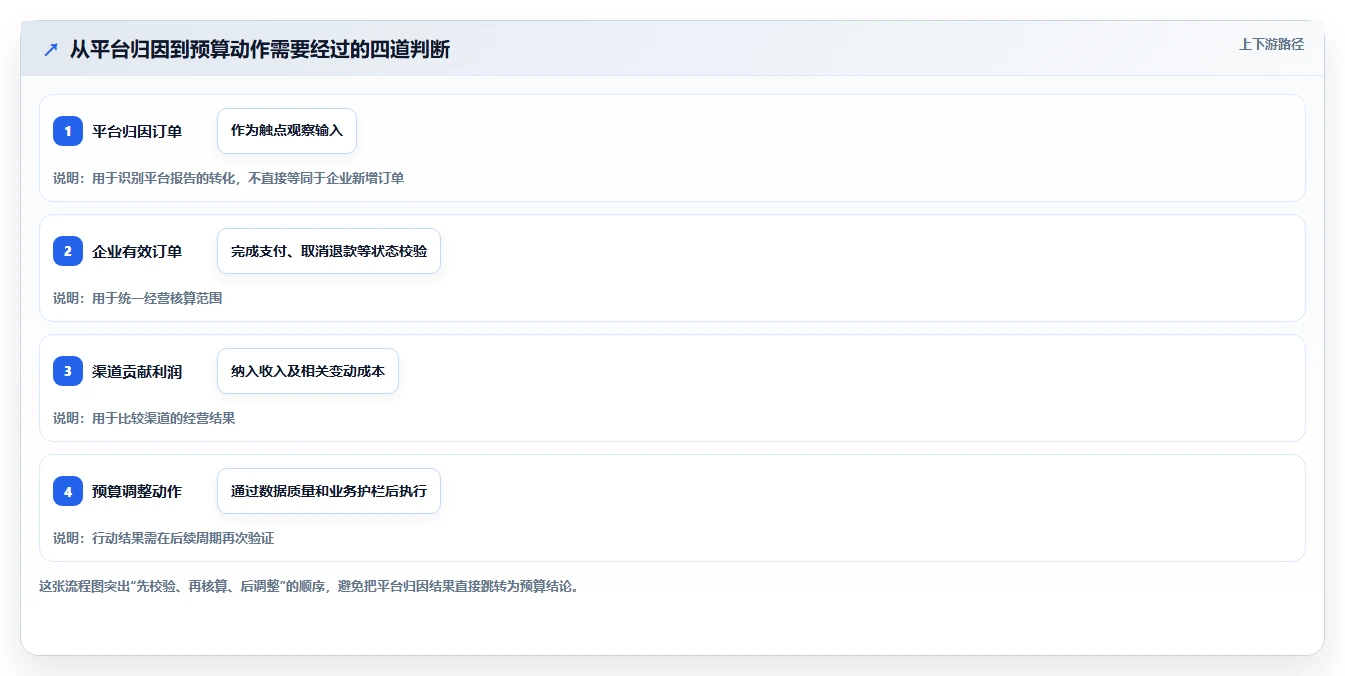
Task: Click the 企业有效订单 step title
Action: pyautogui.click(x=137, y=251)
